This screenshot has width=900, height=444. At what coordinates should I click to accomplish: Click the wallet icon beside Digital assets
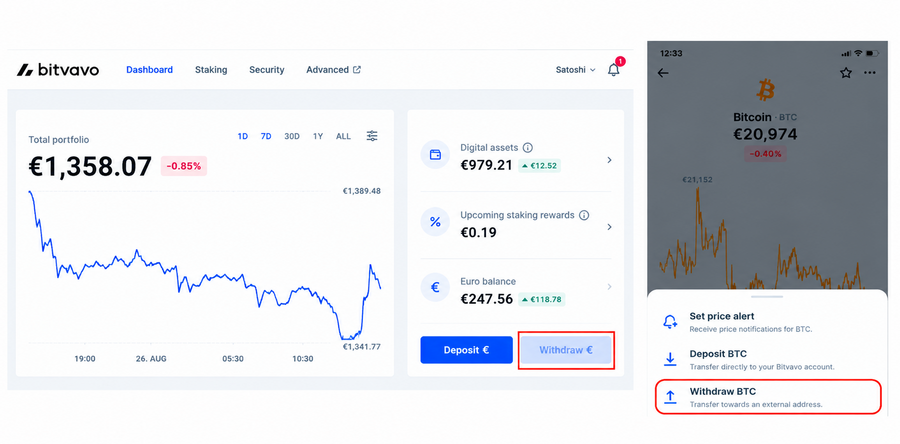point(435,155)
